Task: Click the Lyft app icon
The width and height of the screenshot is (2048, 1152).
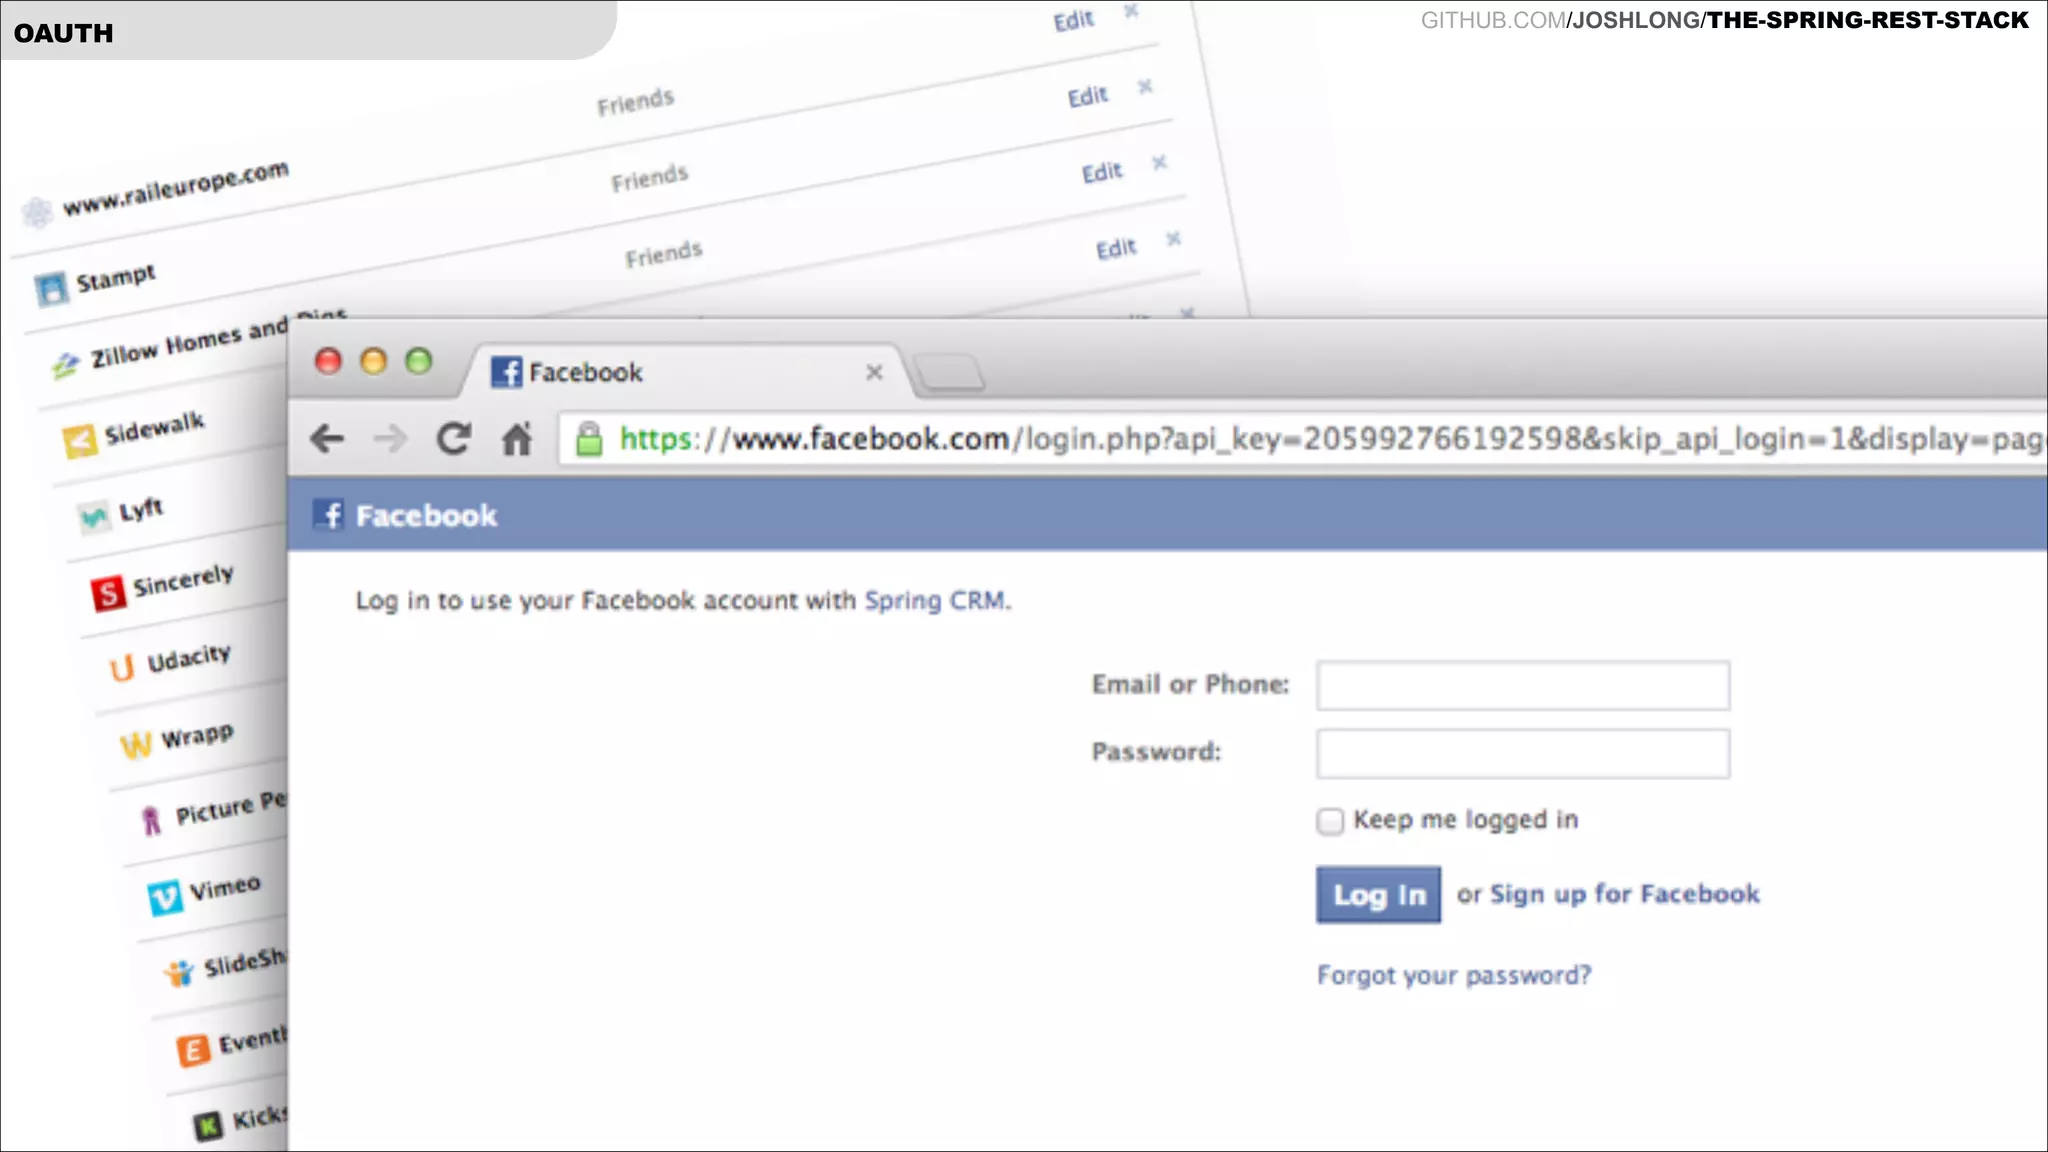Action: click(x=94, y=516)
